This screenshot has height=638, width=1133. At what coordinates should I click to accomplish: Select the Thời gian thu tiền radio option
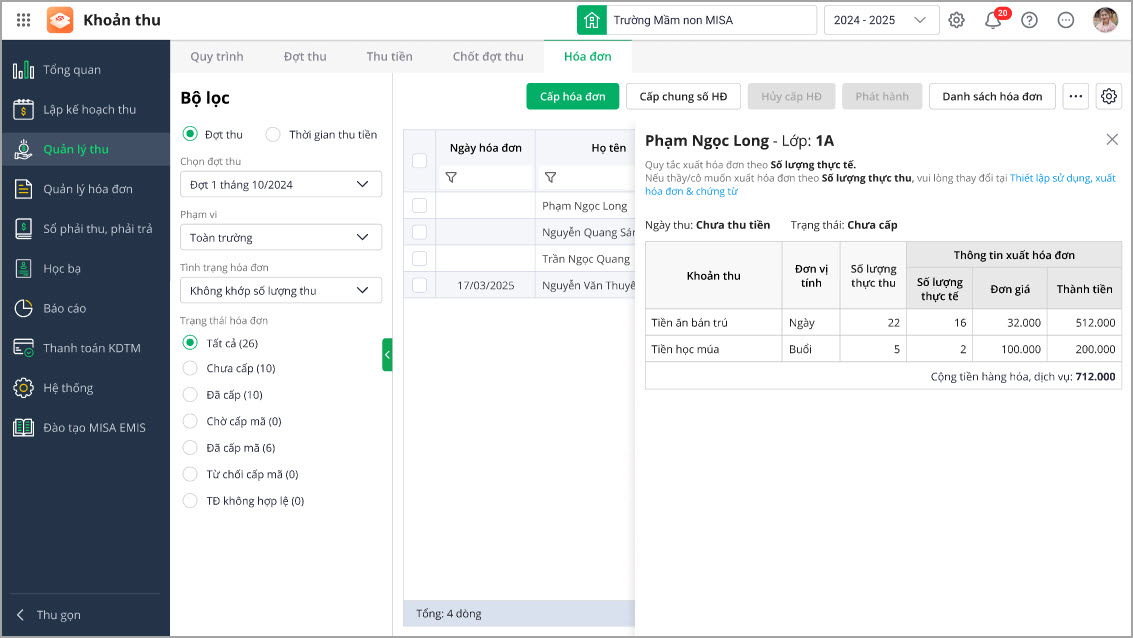coord(272,134)
